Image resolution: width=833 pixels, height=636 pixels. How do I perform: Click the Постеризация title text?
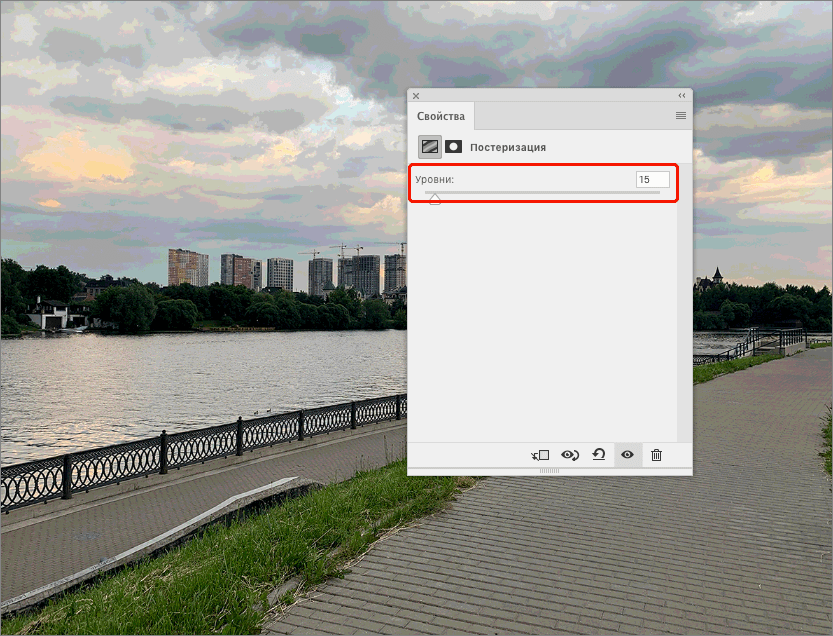(508, 147)
